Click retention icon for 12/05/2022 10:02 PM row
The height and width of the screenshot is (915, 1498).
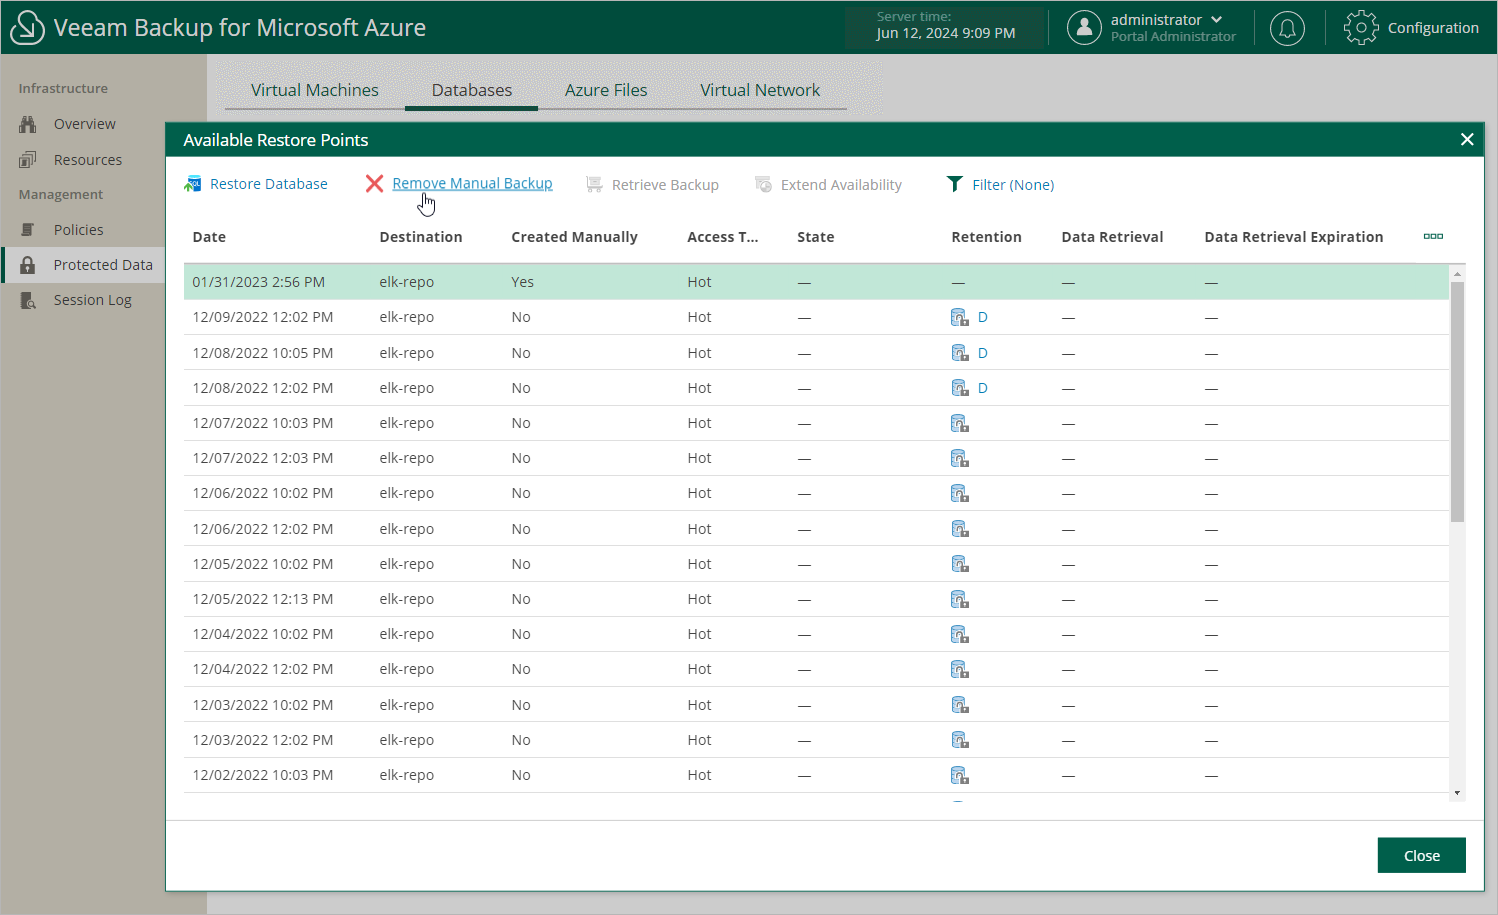pyautogui.click(x=960, y=564)
